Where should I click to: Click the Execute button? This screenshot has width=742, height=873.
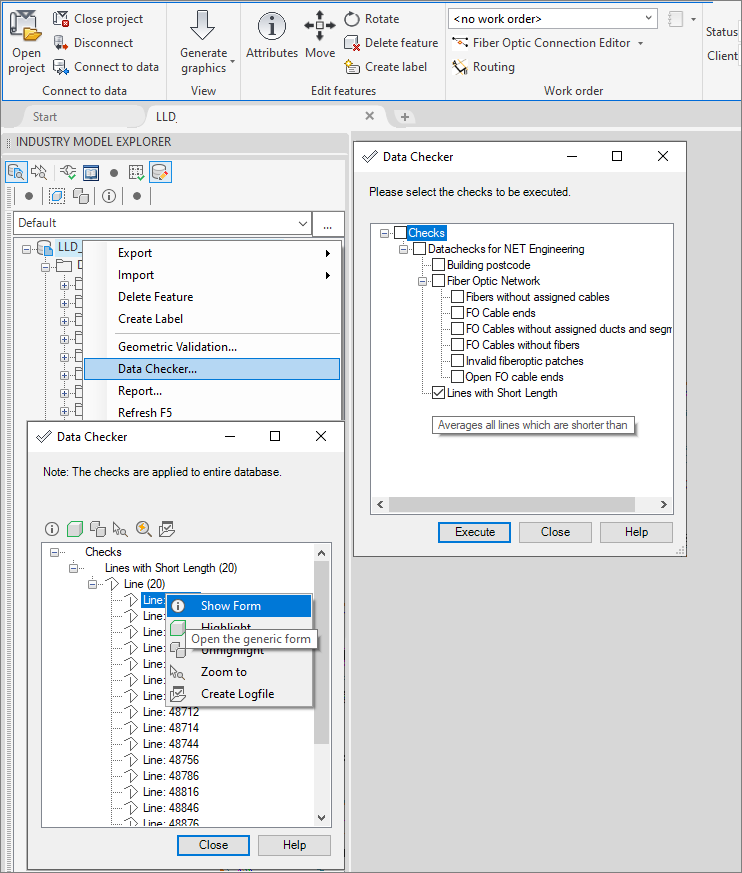pyautogui.click(x=474, y=532)
